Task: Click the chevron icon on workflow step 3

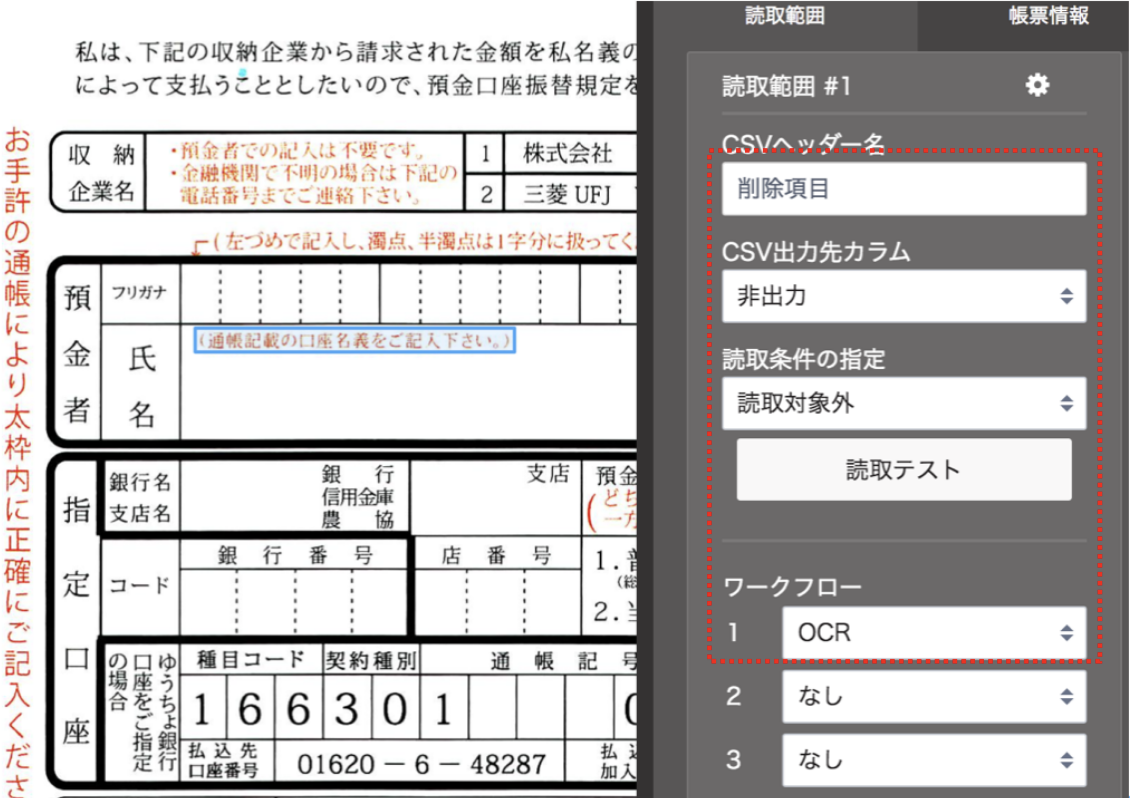Action: pos(1067,761)
